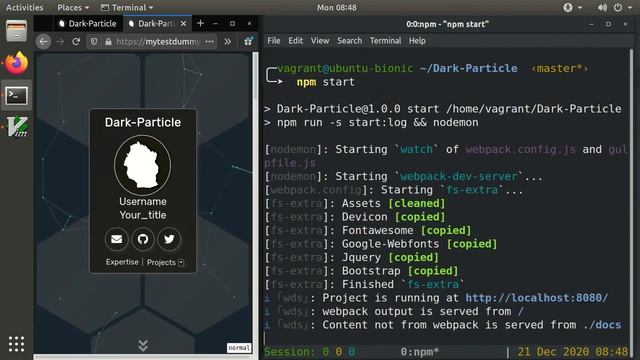Open the Places menu in top bar
The image size is (640, 360).
[73, 7]
